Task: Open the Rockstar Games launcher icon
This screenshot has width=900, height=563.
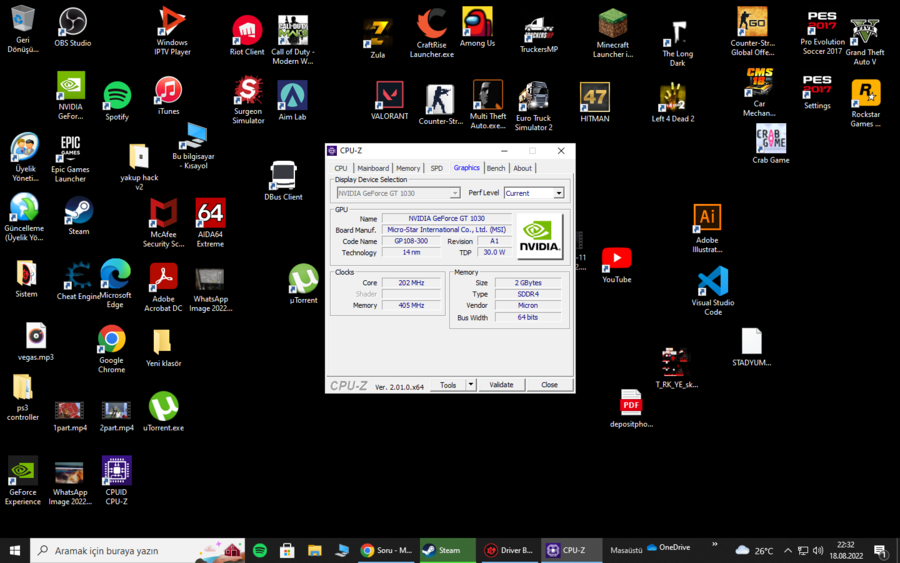Action: click(865, 94)
